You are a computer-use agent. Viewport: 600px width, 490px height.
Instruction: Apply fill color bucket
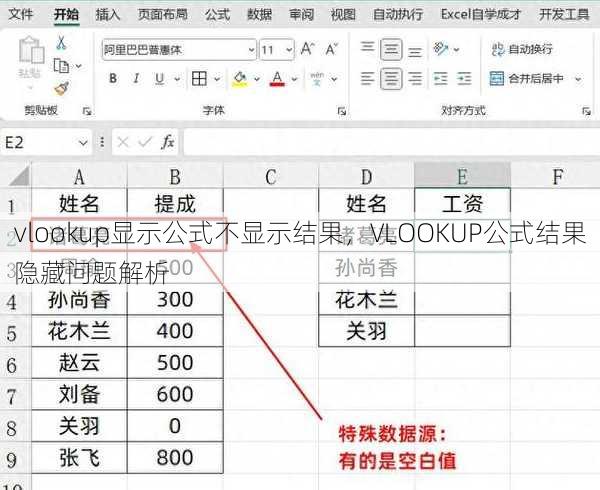click(x=240, y=79)
